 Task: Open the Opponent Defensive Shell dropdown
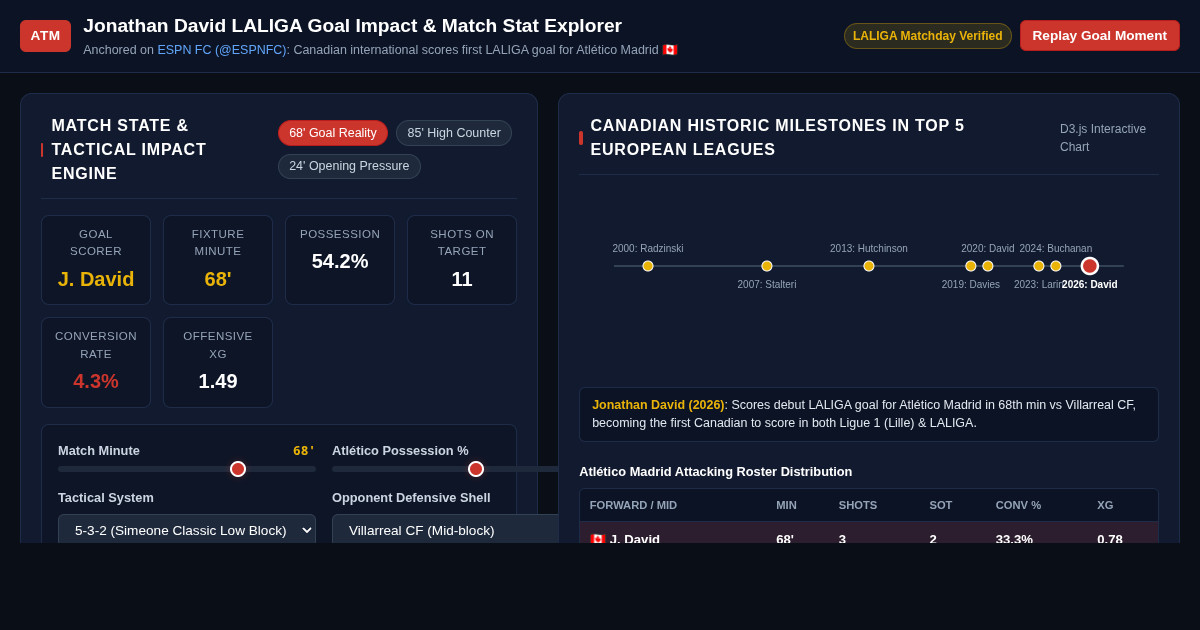(x=445, y=529)
